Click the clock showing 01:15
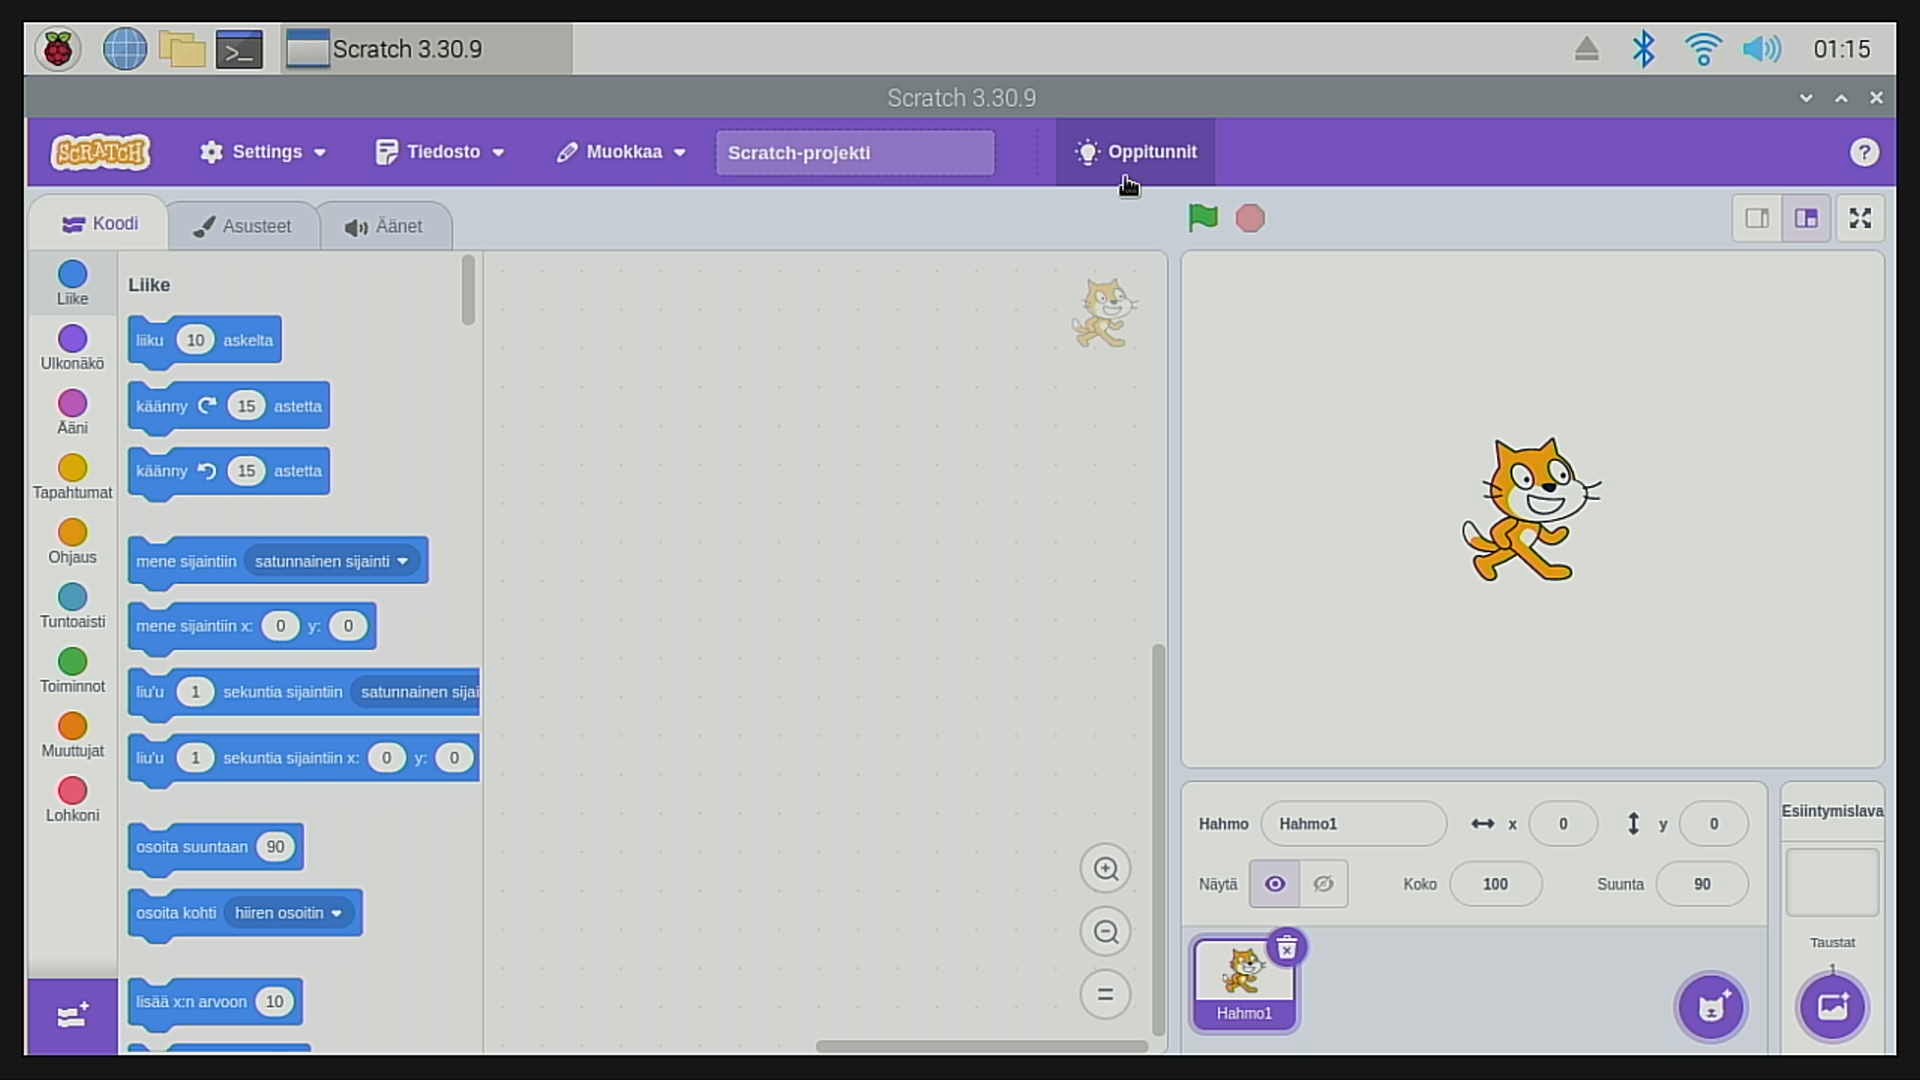1920x1080 pixels. 1842,49
